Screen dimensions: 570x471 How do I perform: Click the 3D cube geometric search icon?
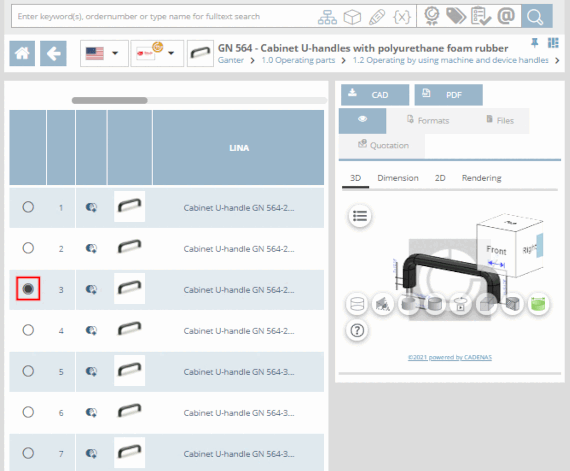tap(352, 17)
